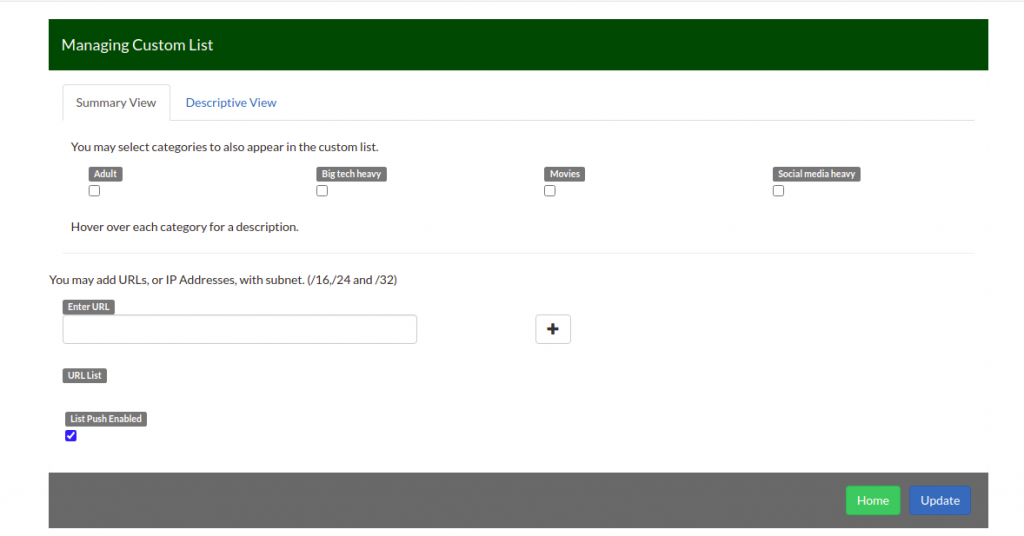Focus the Enter URL input field
Image resolution: width=1024 pixels, height=536 pixels.
(x=240, y=329)
